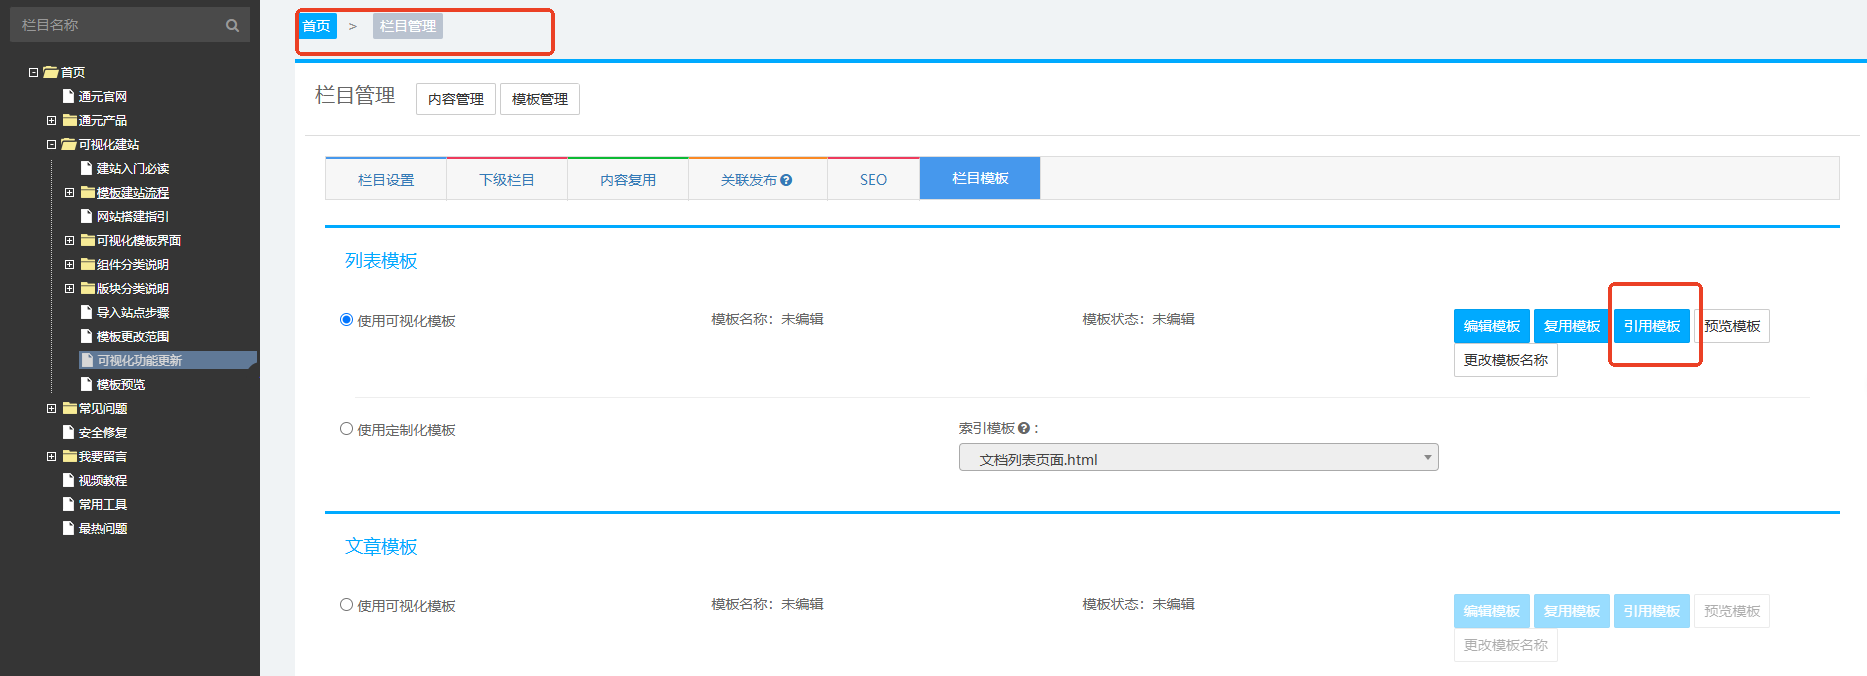Click the help icon next to 关联发布
The width and height of the screenshot is (1867, 676).
(x=786, y=180)
